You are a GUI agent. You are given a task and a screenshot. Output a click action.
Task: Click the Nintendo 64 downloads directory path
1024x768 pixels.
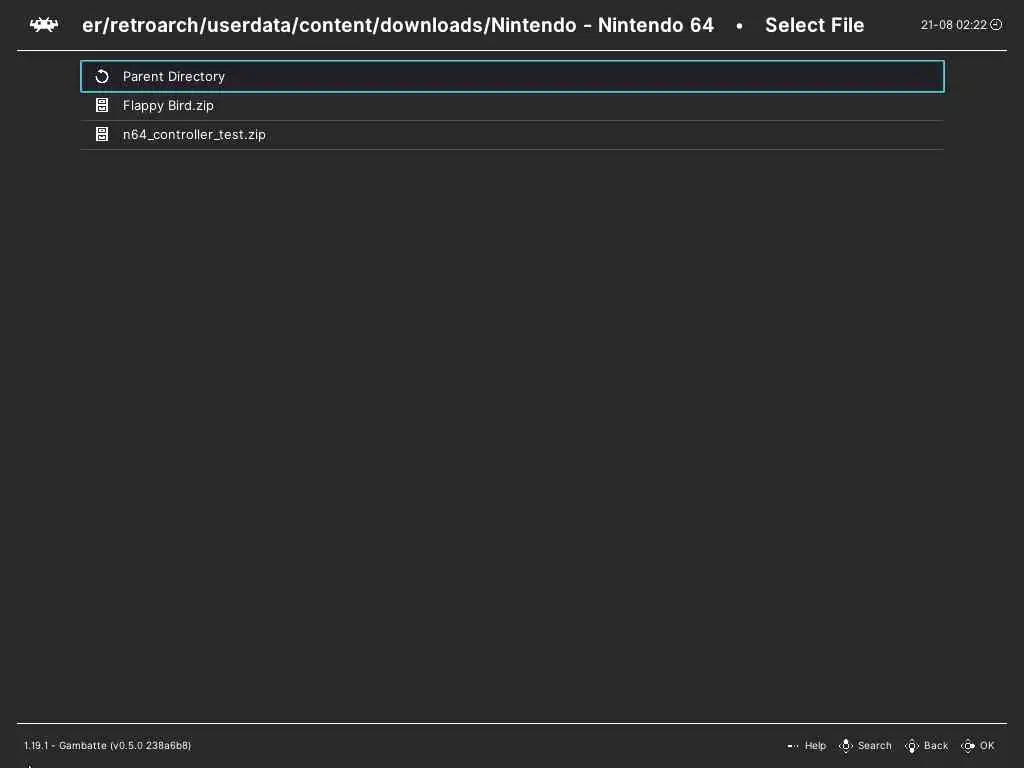point(398,25)
